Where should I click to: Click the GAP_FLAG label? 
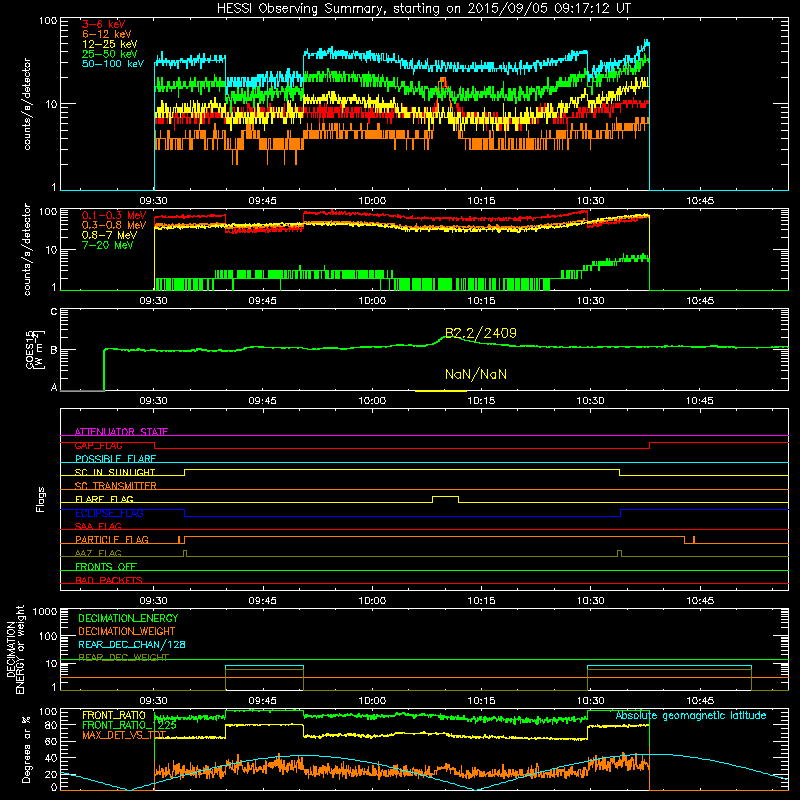[98, 445]
